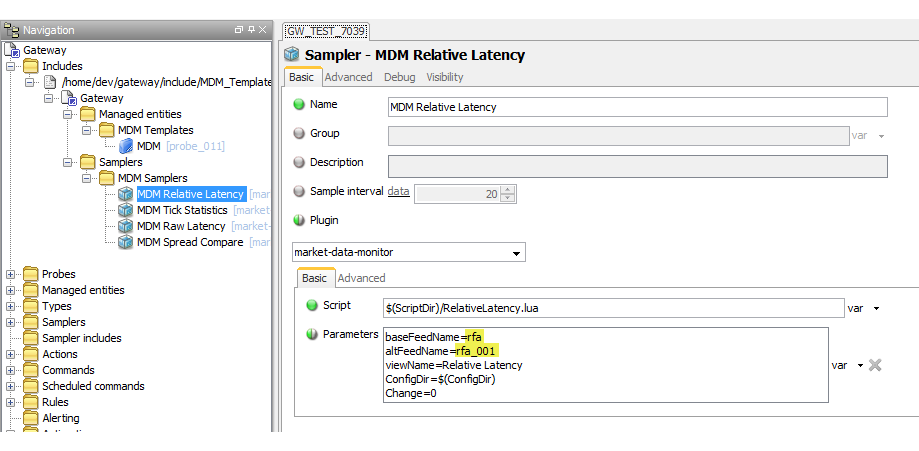Click the MDM Raw Latency sampler icon
Screen dimensions: 919x451
click(125, 226)
